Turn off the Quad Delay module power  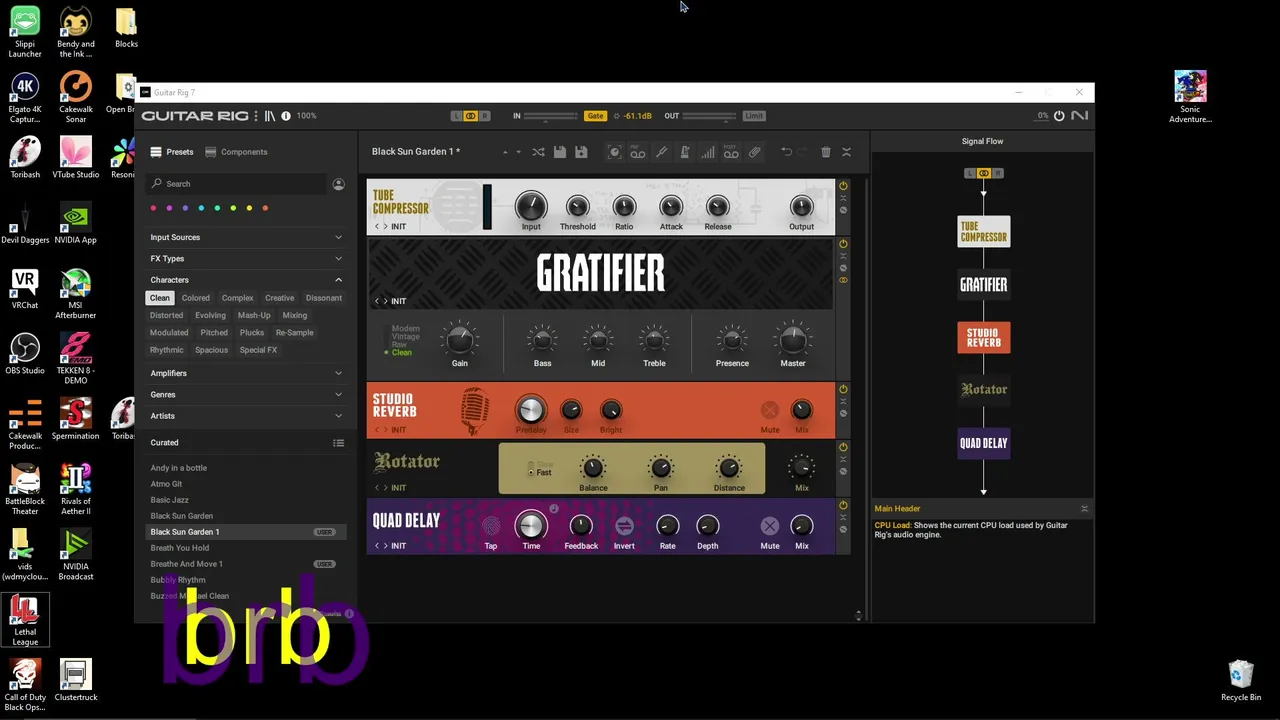point(843,505)
